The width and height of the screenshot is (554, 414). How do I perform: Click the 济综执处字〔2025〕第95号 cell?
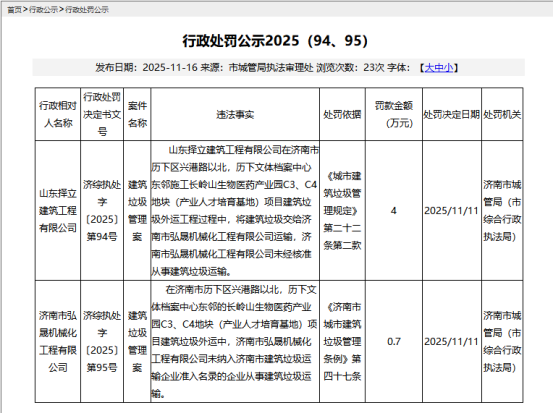pos(102,342)
